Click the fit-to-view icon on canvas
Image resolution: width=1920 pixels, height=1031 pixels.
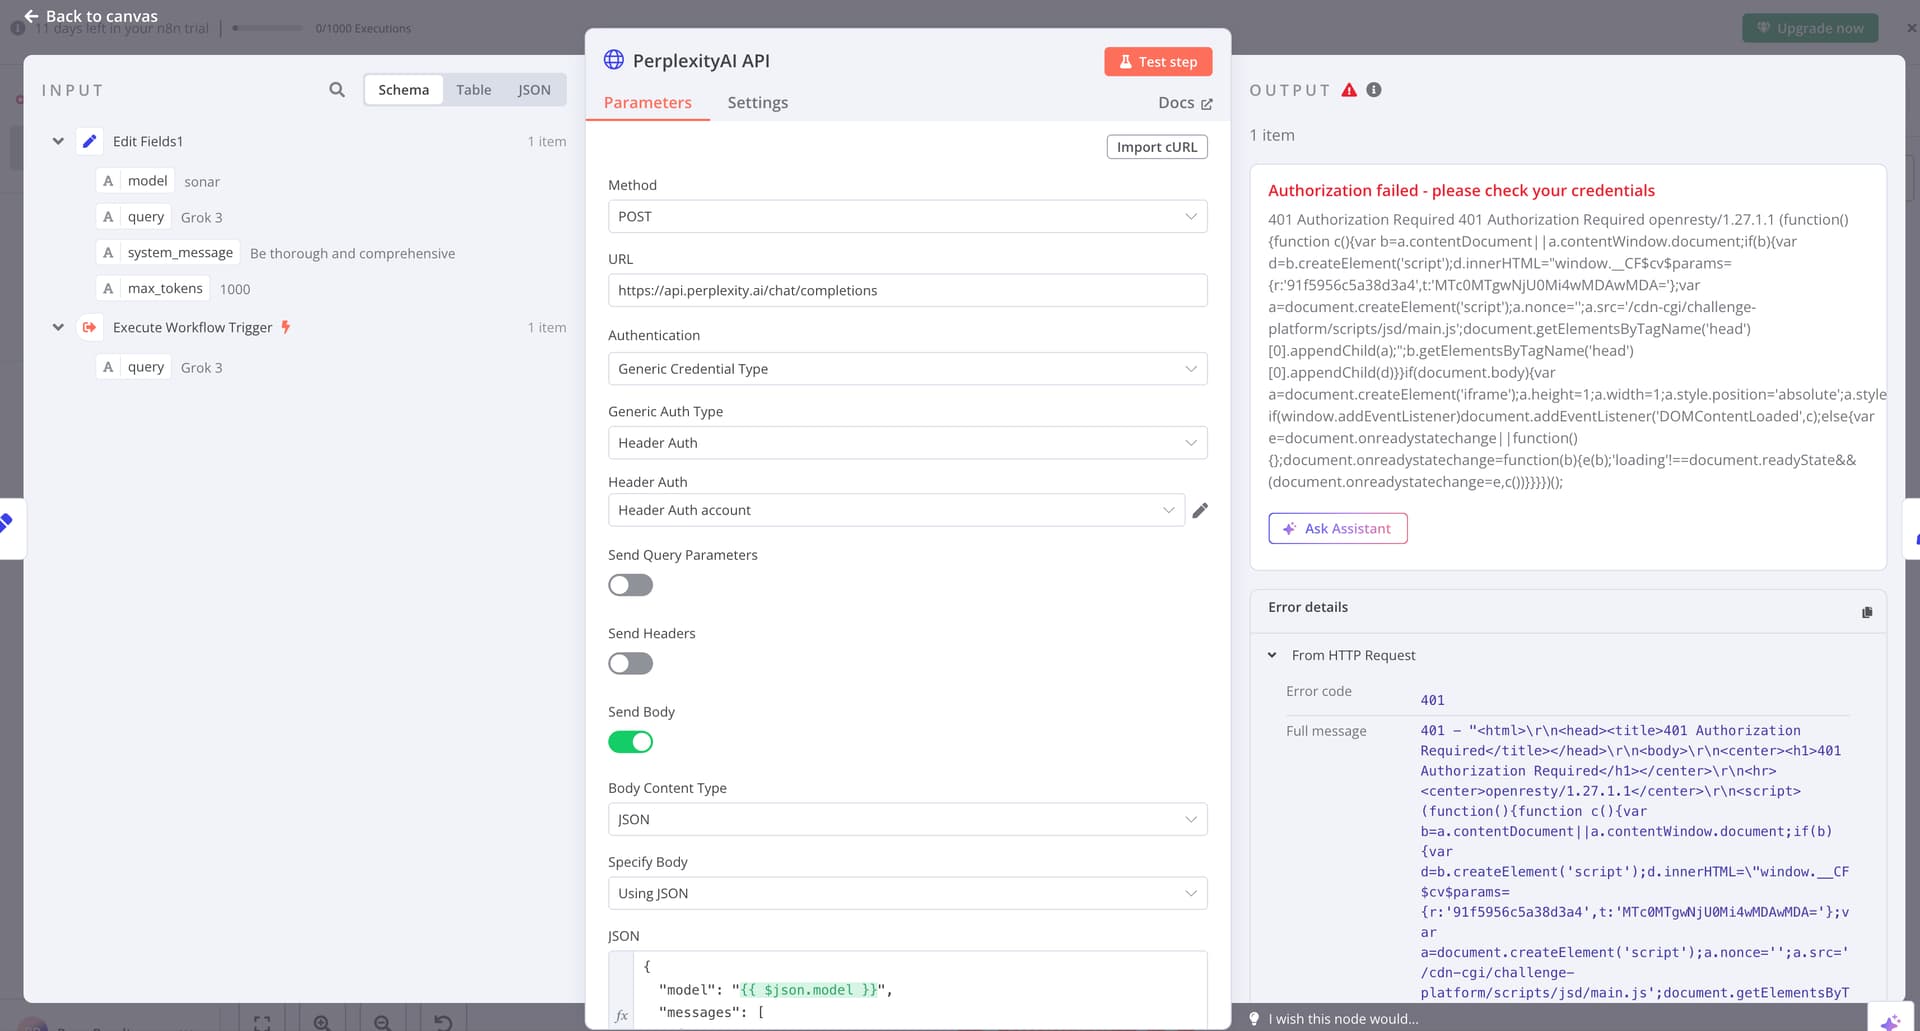[x=262, y=1023]
